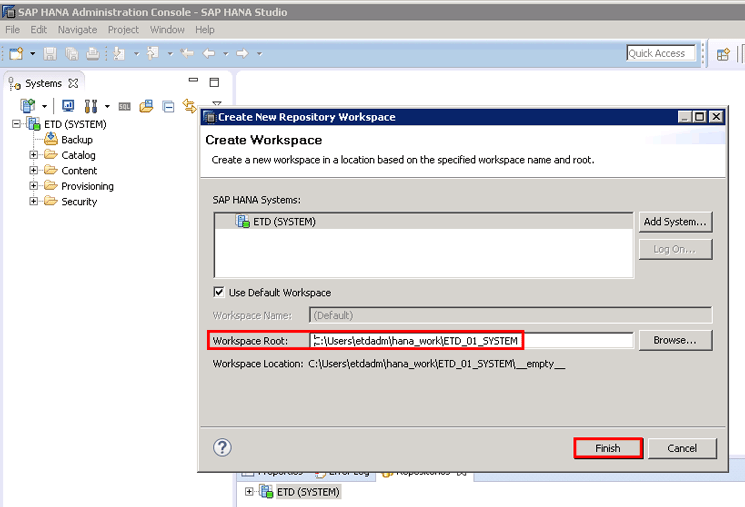Click the Add System icon in Systems toolbar
Image resolution: width=745 pixels, height=507 pixels.
27,106
